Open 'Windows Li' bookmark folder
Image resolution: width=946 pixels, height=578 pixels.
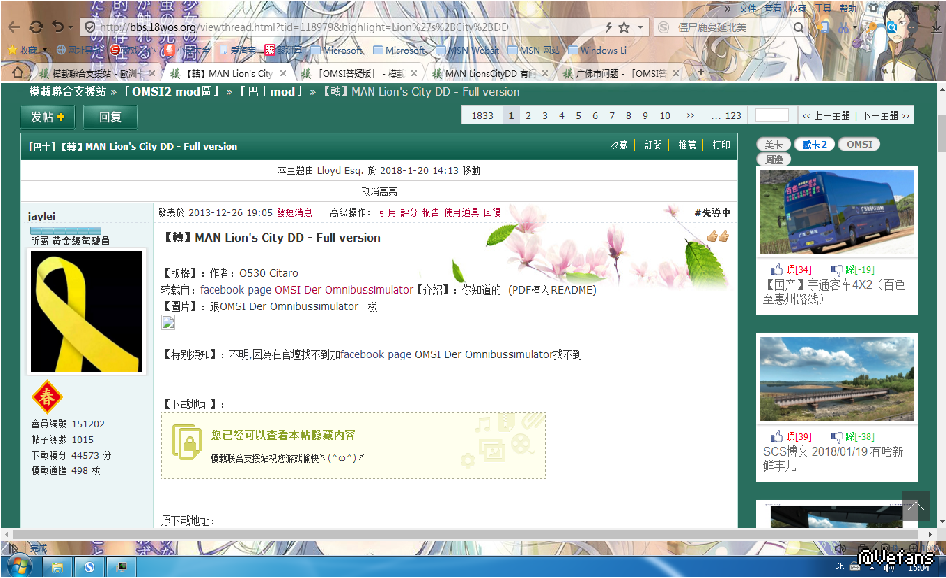(597, 50)
